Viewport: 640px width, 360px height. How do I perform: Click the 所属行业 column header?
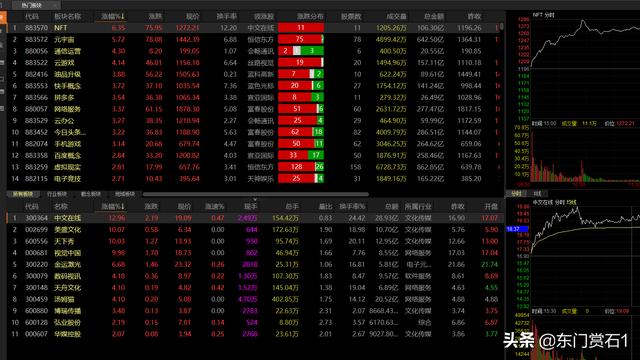418,207
